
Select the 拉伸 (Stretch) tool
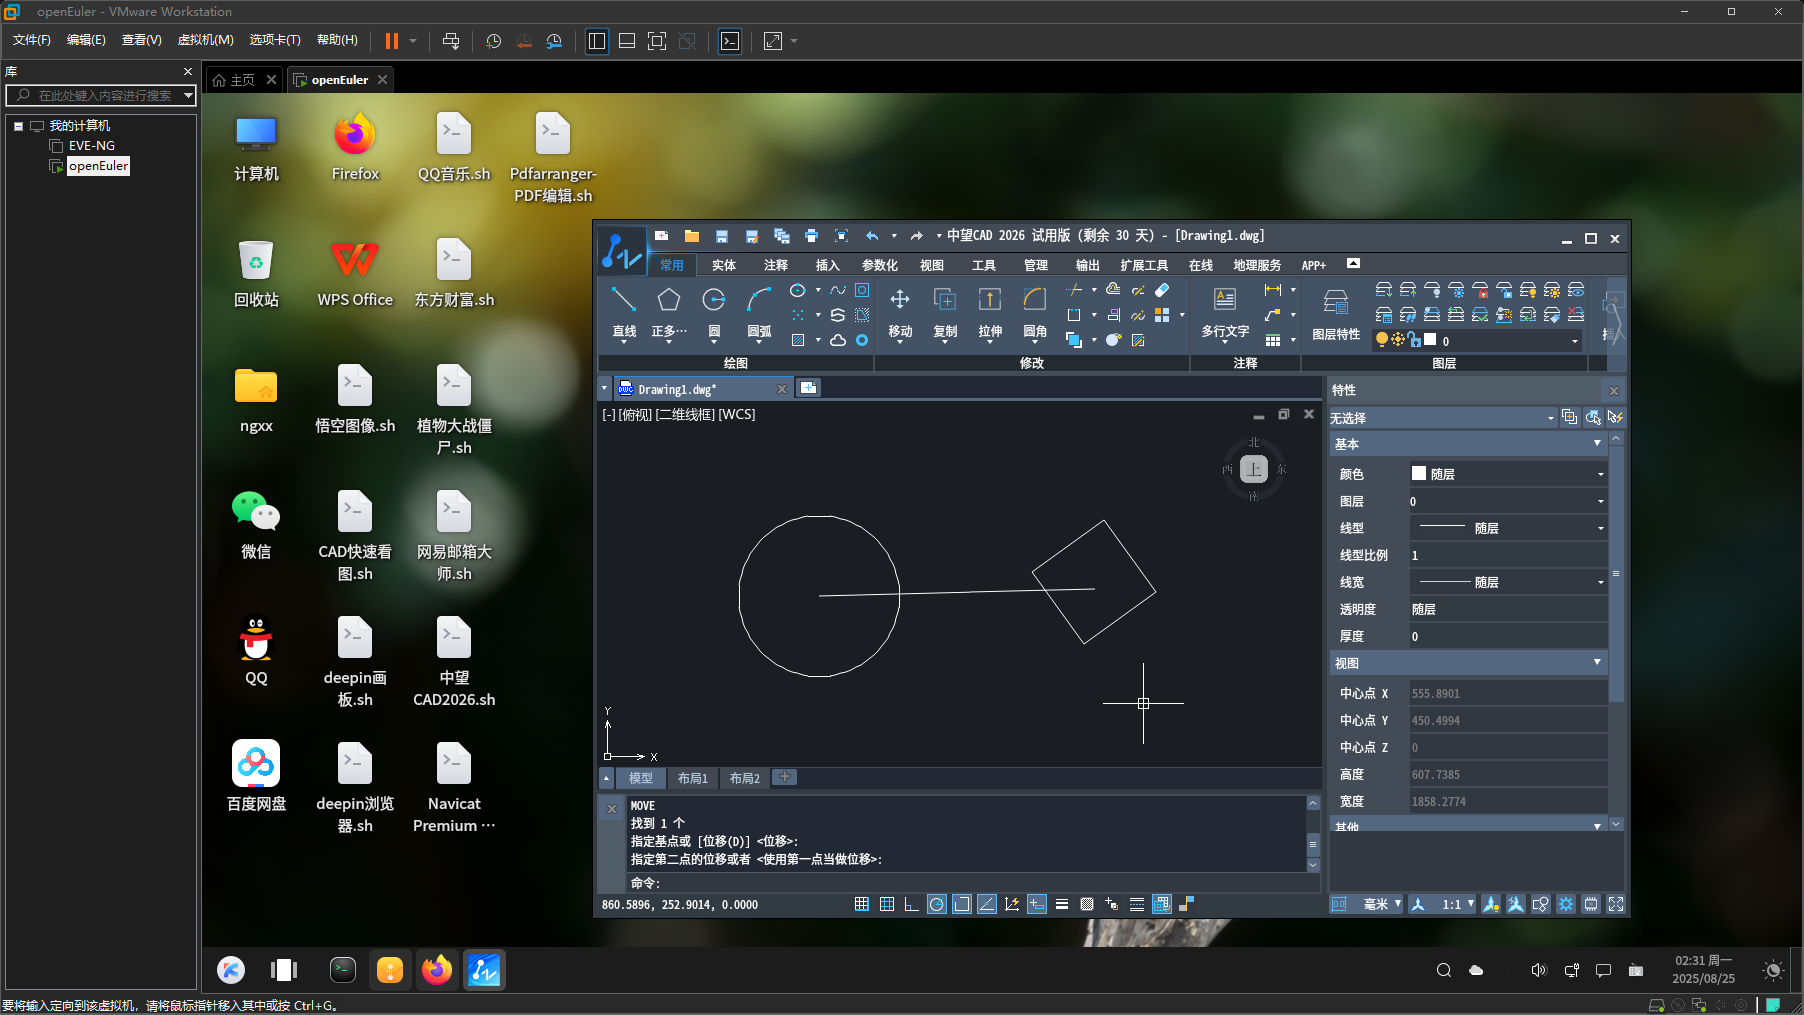point(990,311)
